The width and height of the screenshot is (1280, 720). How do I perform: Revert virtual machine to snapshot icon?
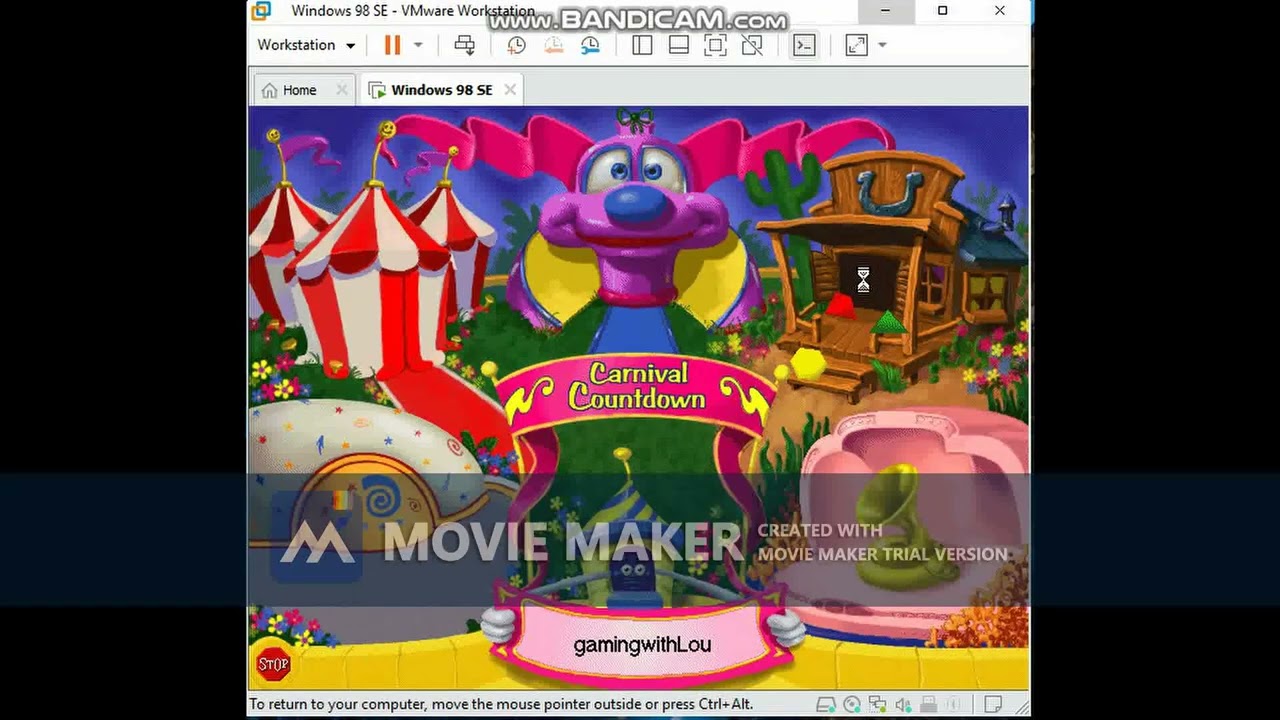tap(553, 45)
